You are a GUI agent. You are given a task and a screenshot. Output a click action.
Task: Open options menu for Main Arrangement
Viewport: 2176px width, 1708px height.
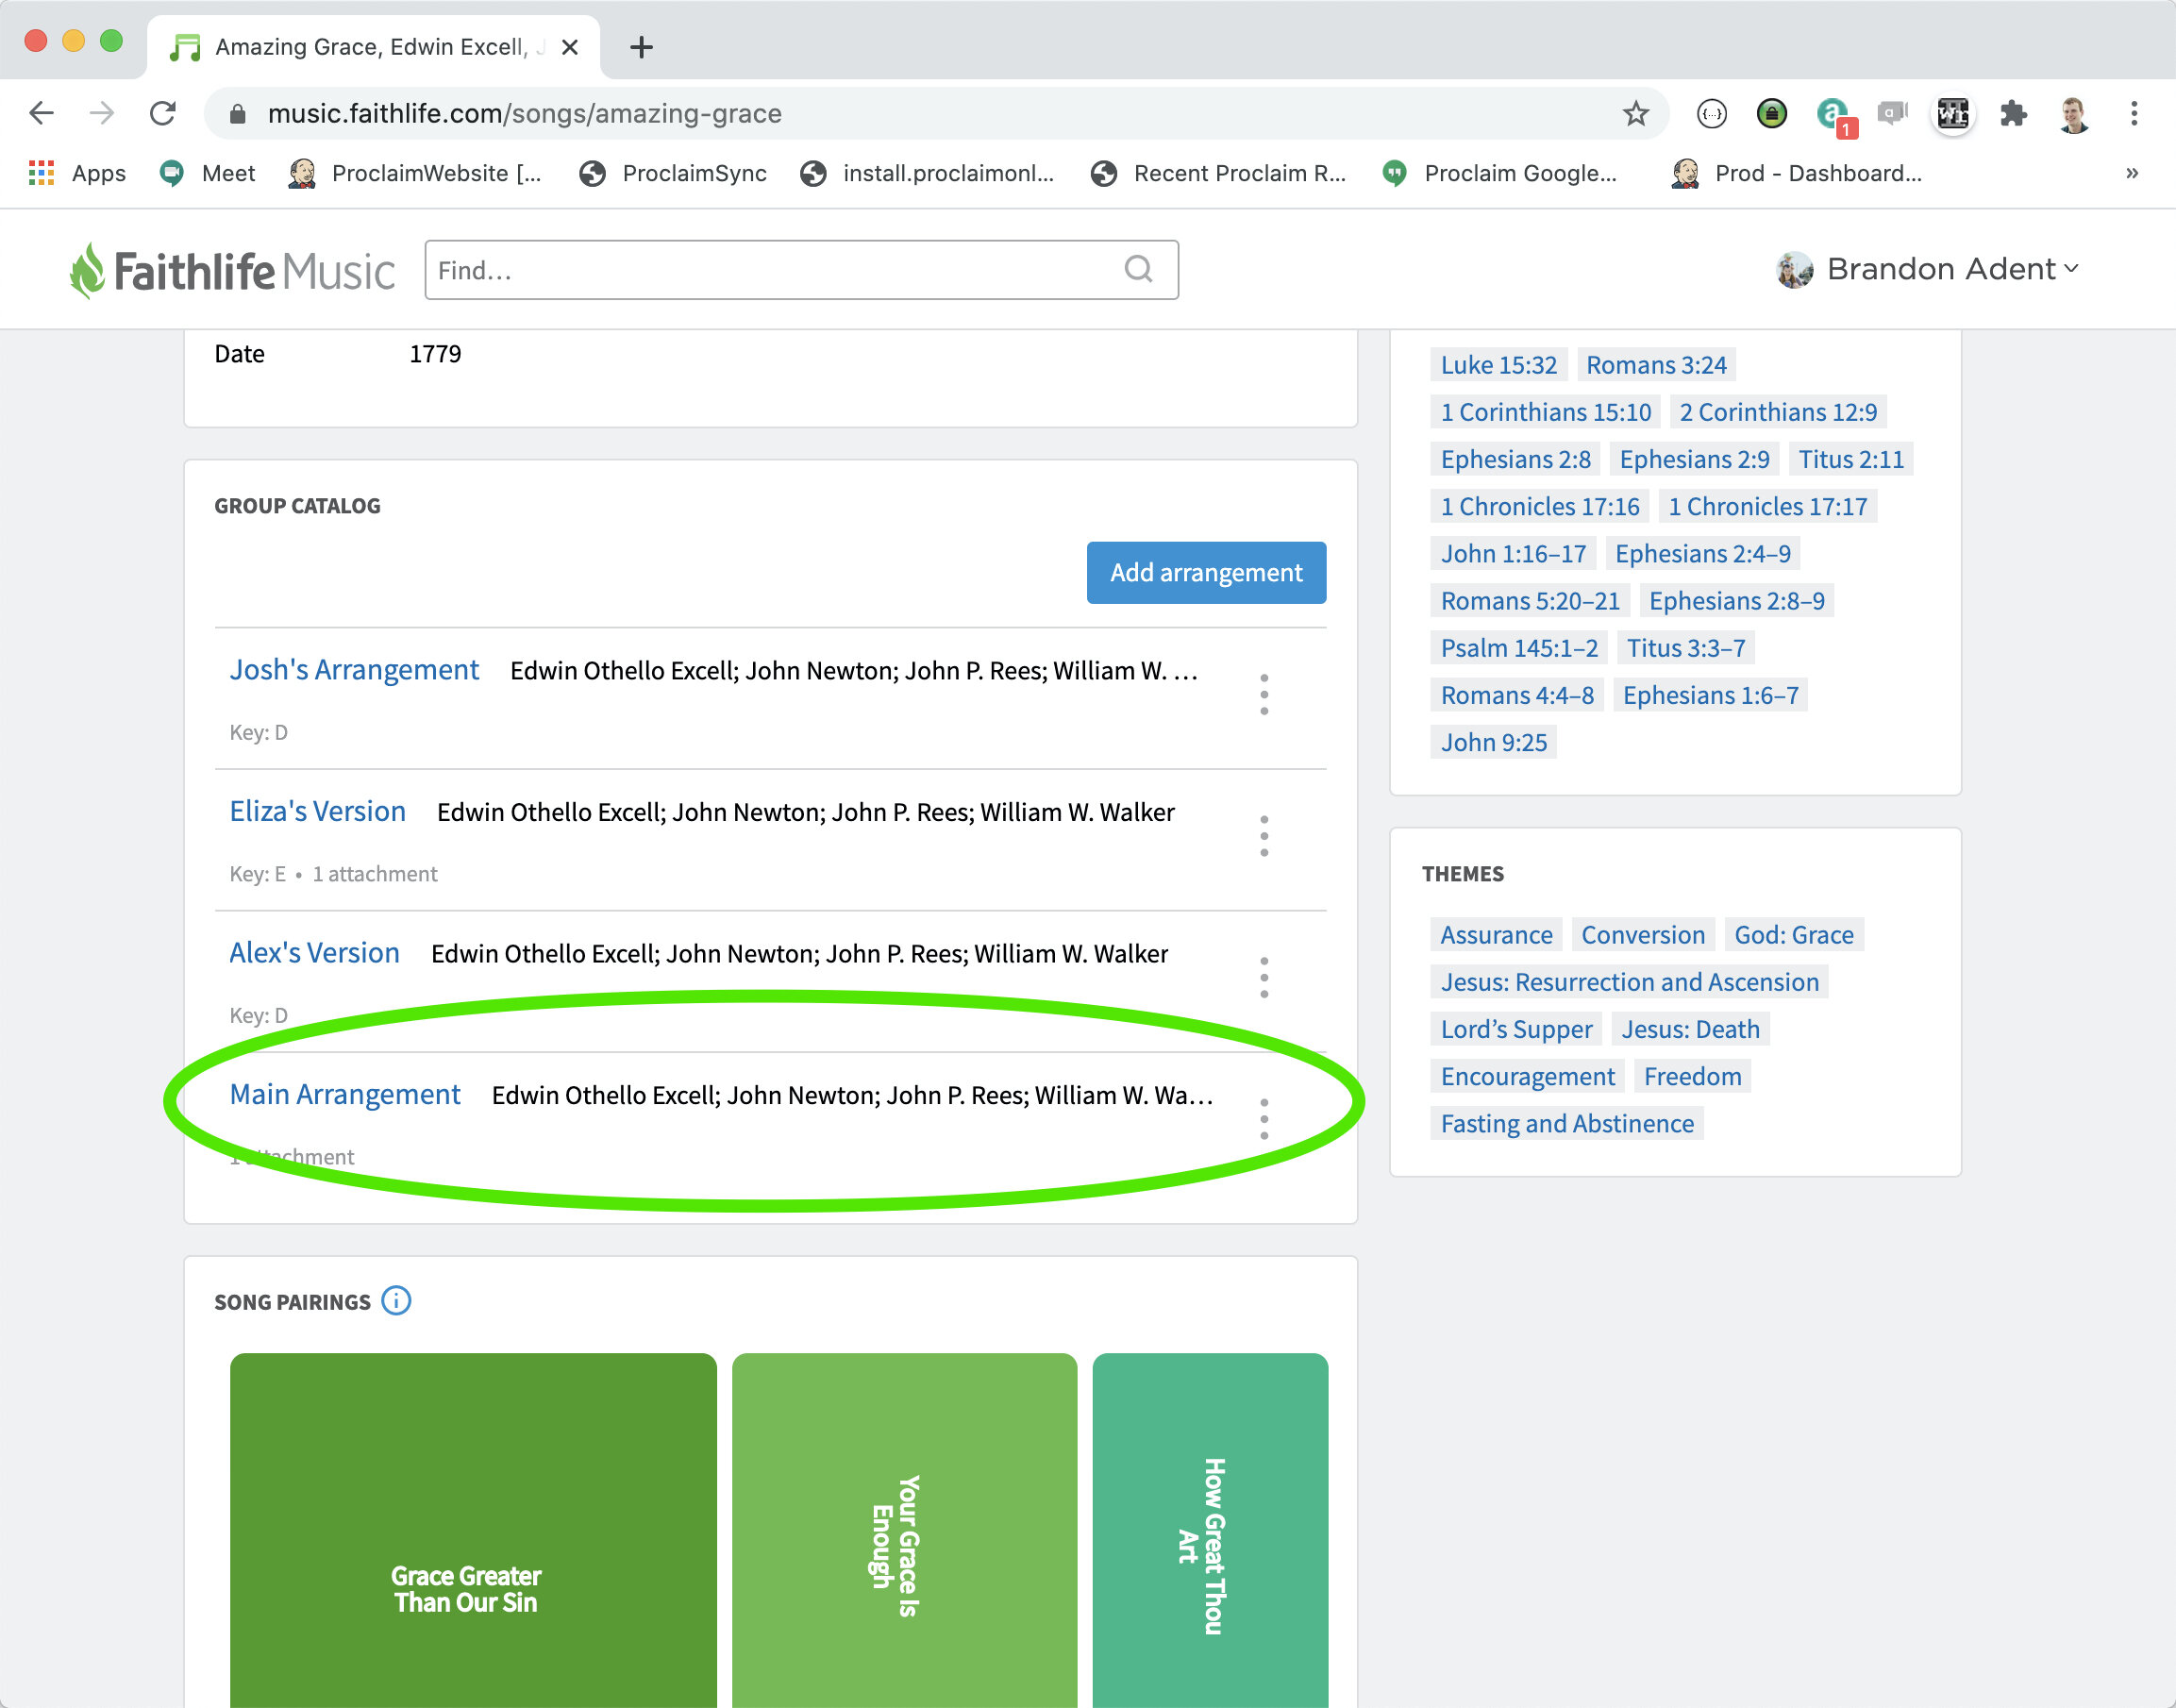(1264, 1119)
